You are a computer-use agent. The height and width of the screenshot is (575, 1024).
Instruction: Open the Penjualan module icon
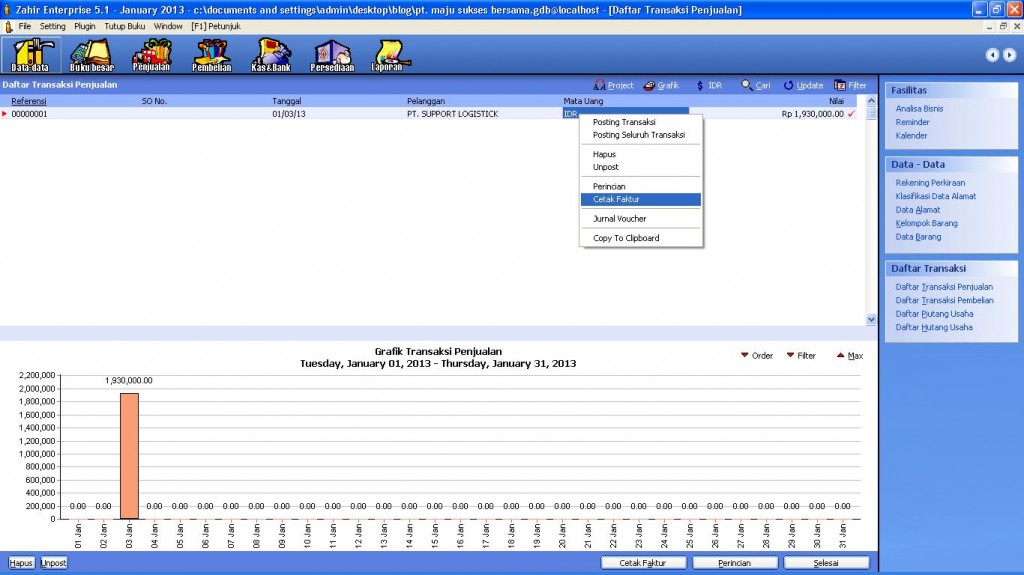(151, 54)
